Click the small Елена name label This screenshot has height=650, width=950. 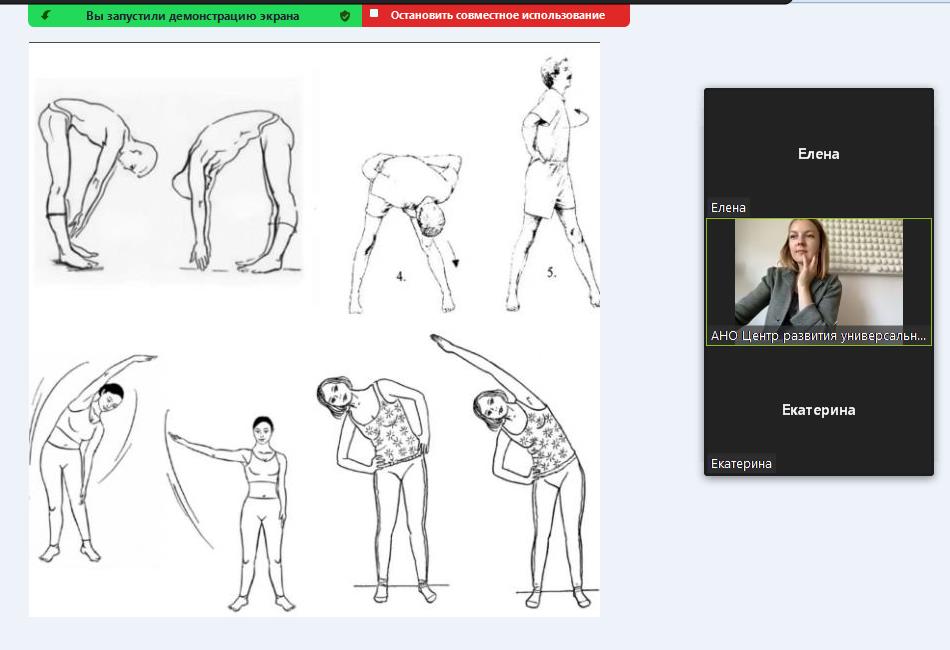728,207
